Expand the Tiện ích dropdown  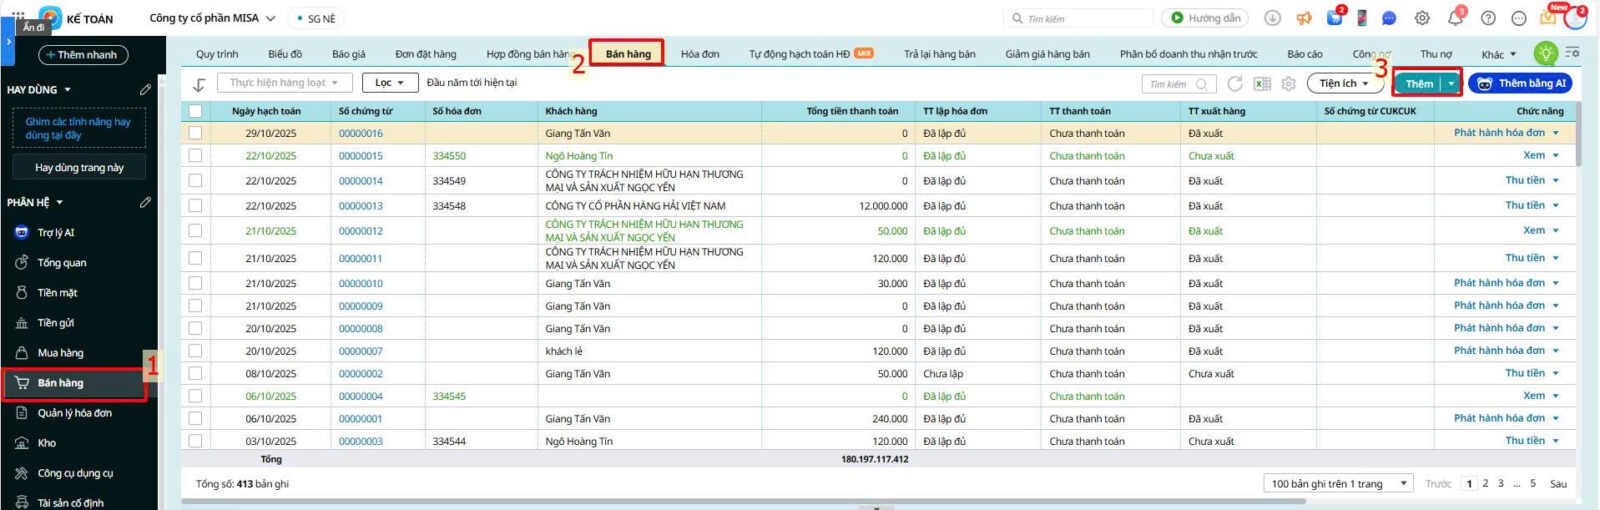(x=1343, y=84)
